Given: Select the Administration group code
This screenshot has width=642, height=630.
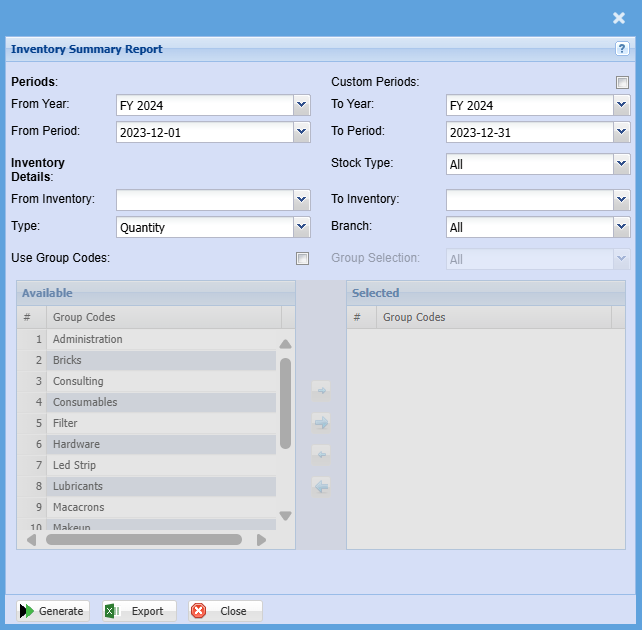Looking at the screenshot, I should click(147, 339).
